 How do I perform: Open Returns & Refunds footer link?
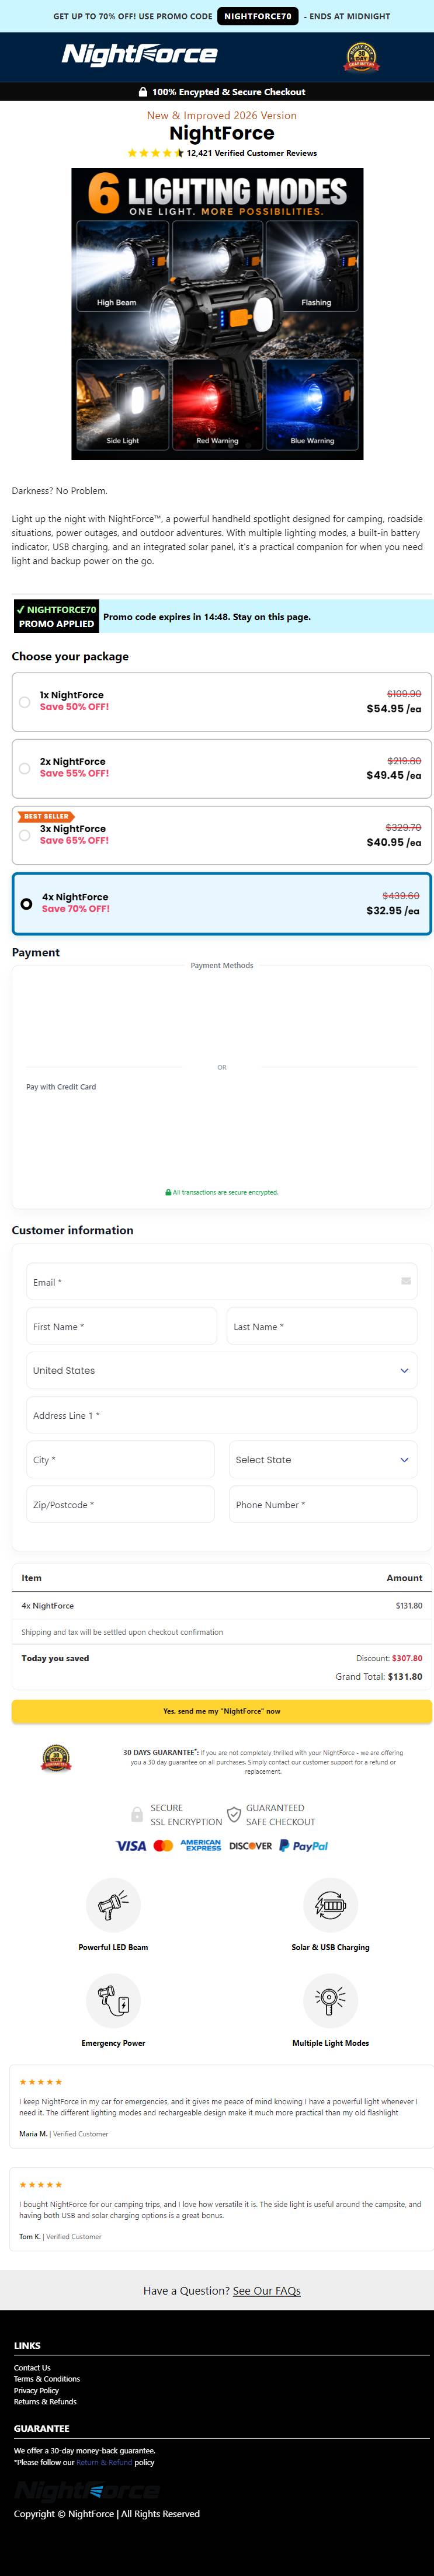(x=45, y=2401)
